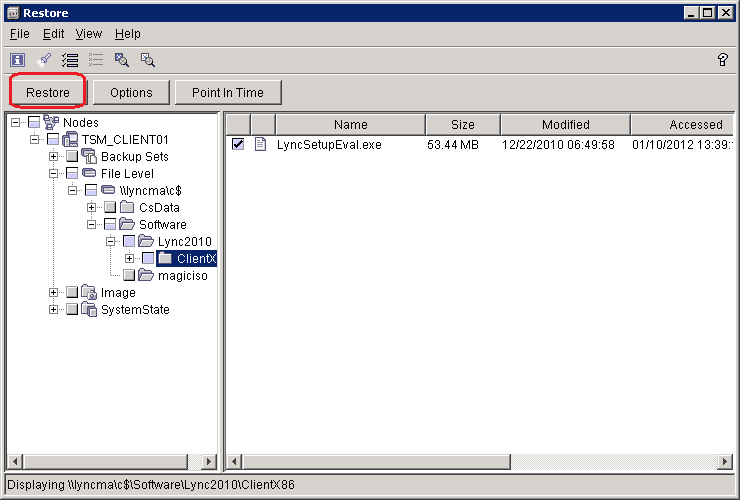
Task: Click the flashlight search icon in toolbar
Action: coord(43,60)
